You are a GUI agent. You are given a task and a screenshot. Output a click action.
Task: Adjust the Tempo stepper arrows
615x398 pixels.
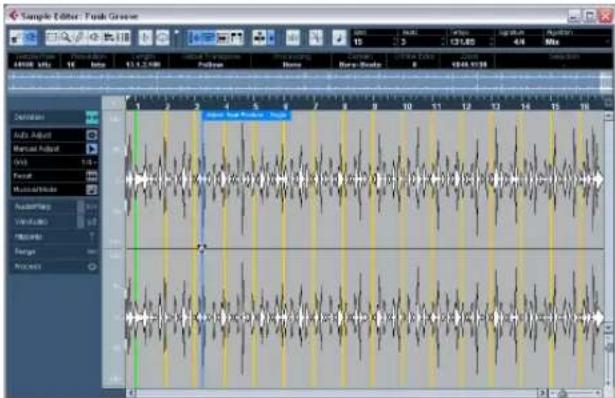(x=491, y=42)
